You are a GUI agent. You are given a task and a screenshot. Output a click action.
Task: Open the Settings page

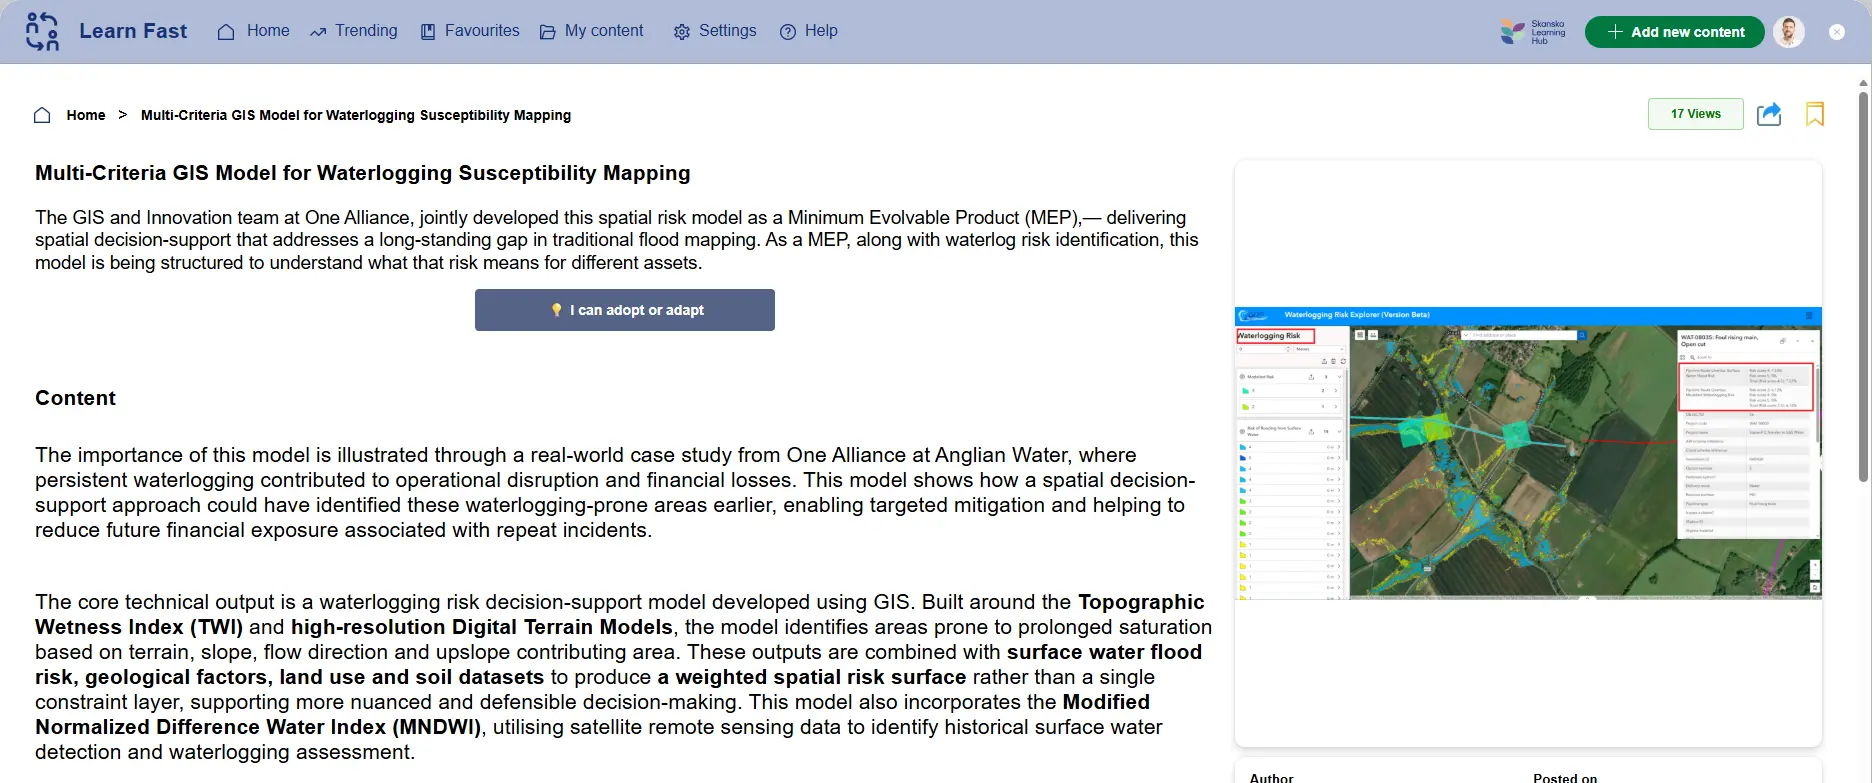point(715,31)
